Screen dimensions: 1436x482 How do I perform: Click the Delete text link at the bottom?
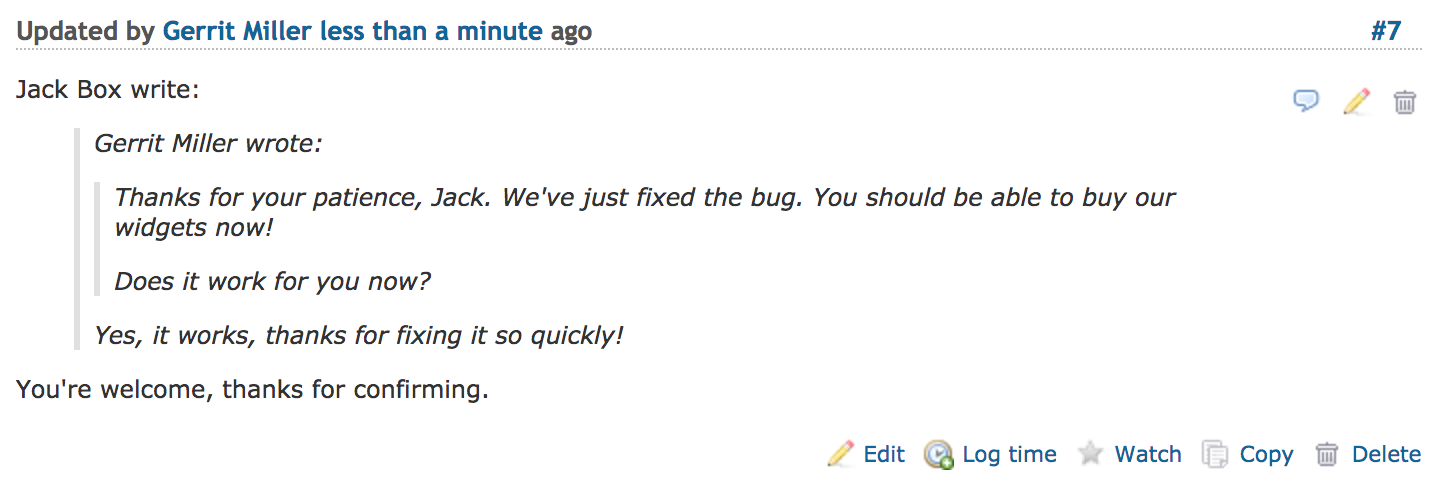pyautogui.click(x=1386, y=454)
